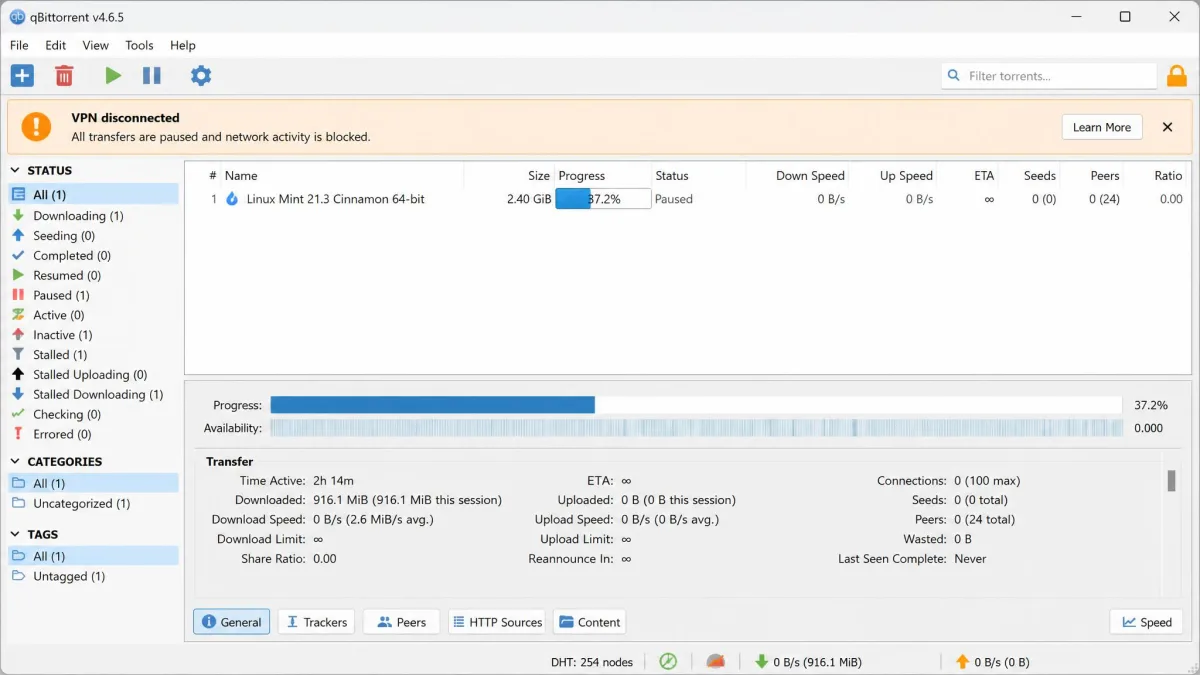
Task: Click the qBittorrent logo in title bar
Action: pos(17,17)
